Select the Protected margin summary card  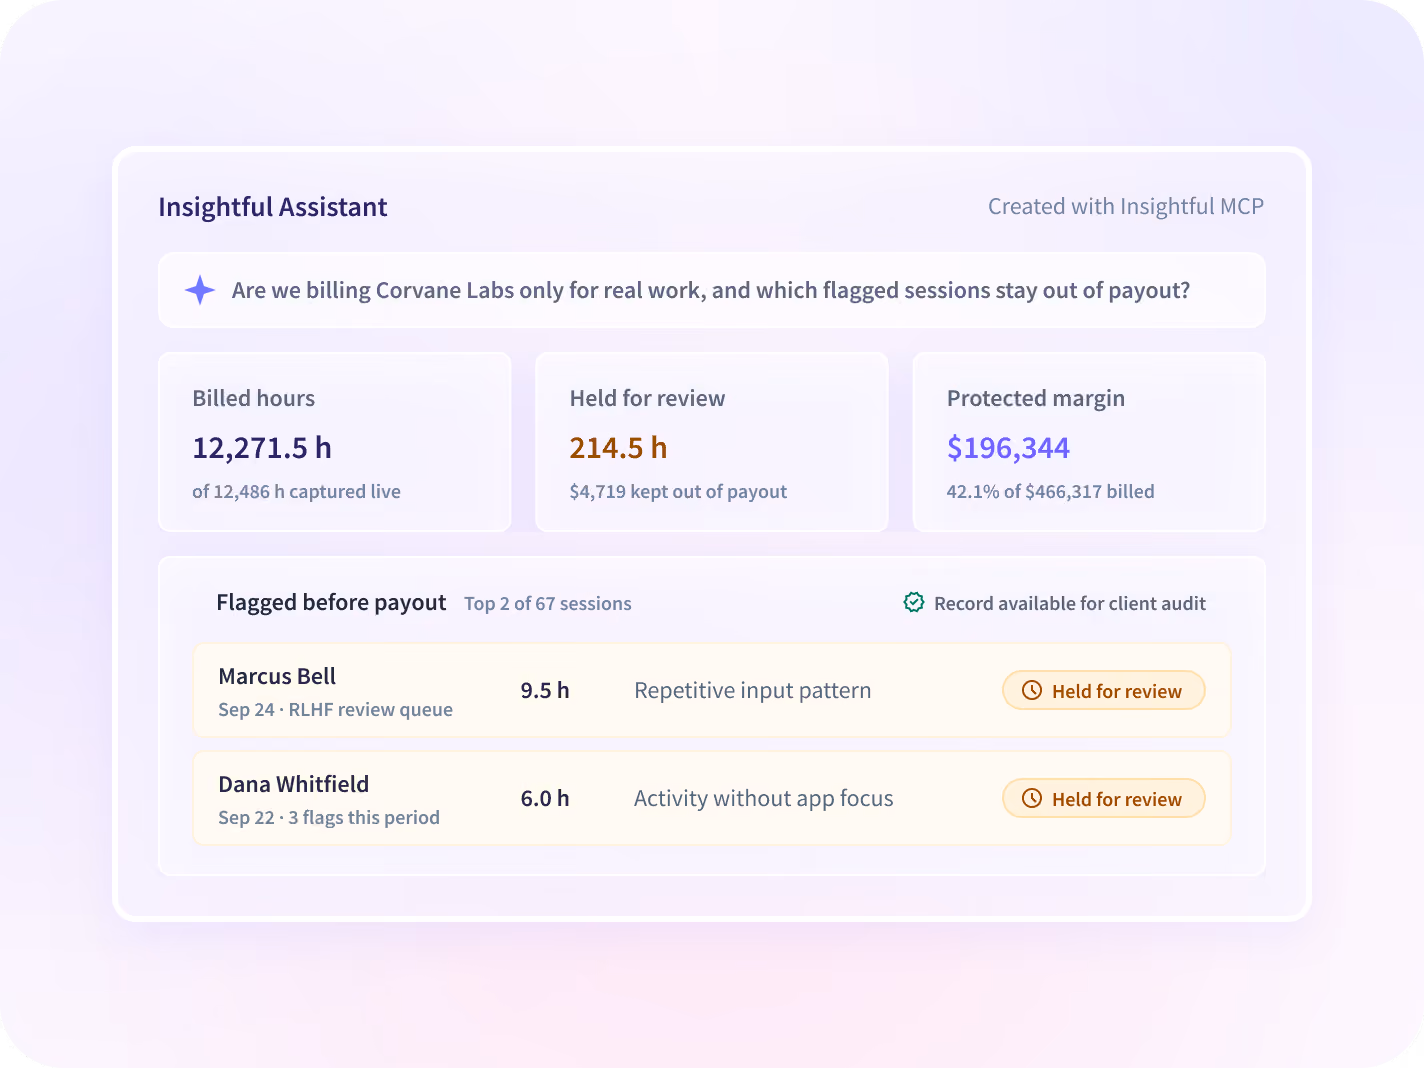click(x=1089, y=442)
